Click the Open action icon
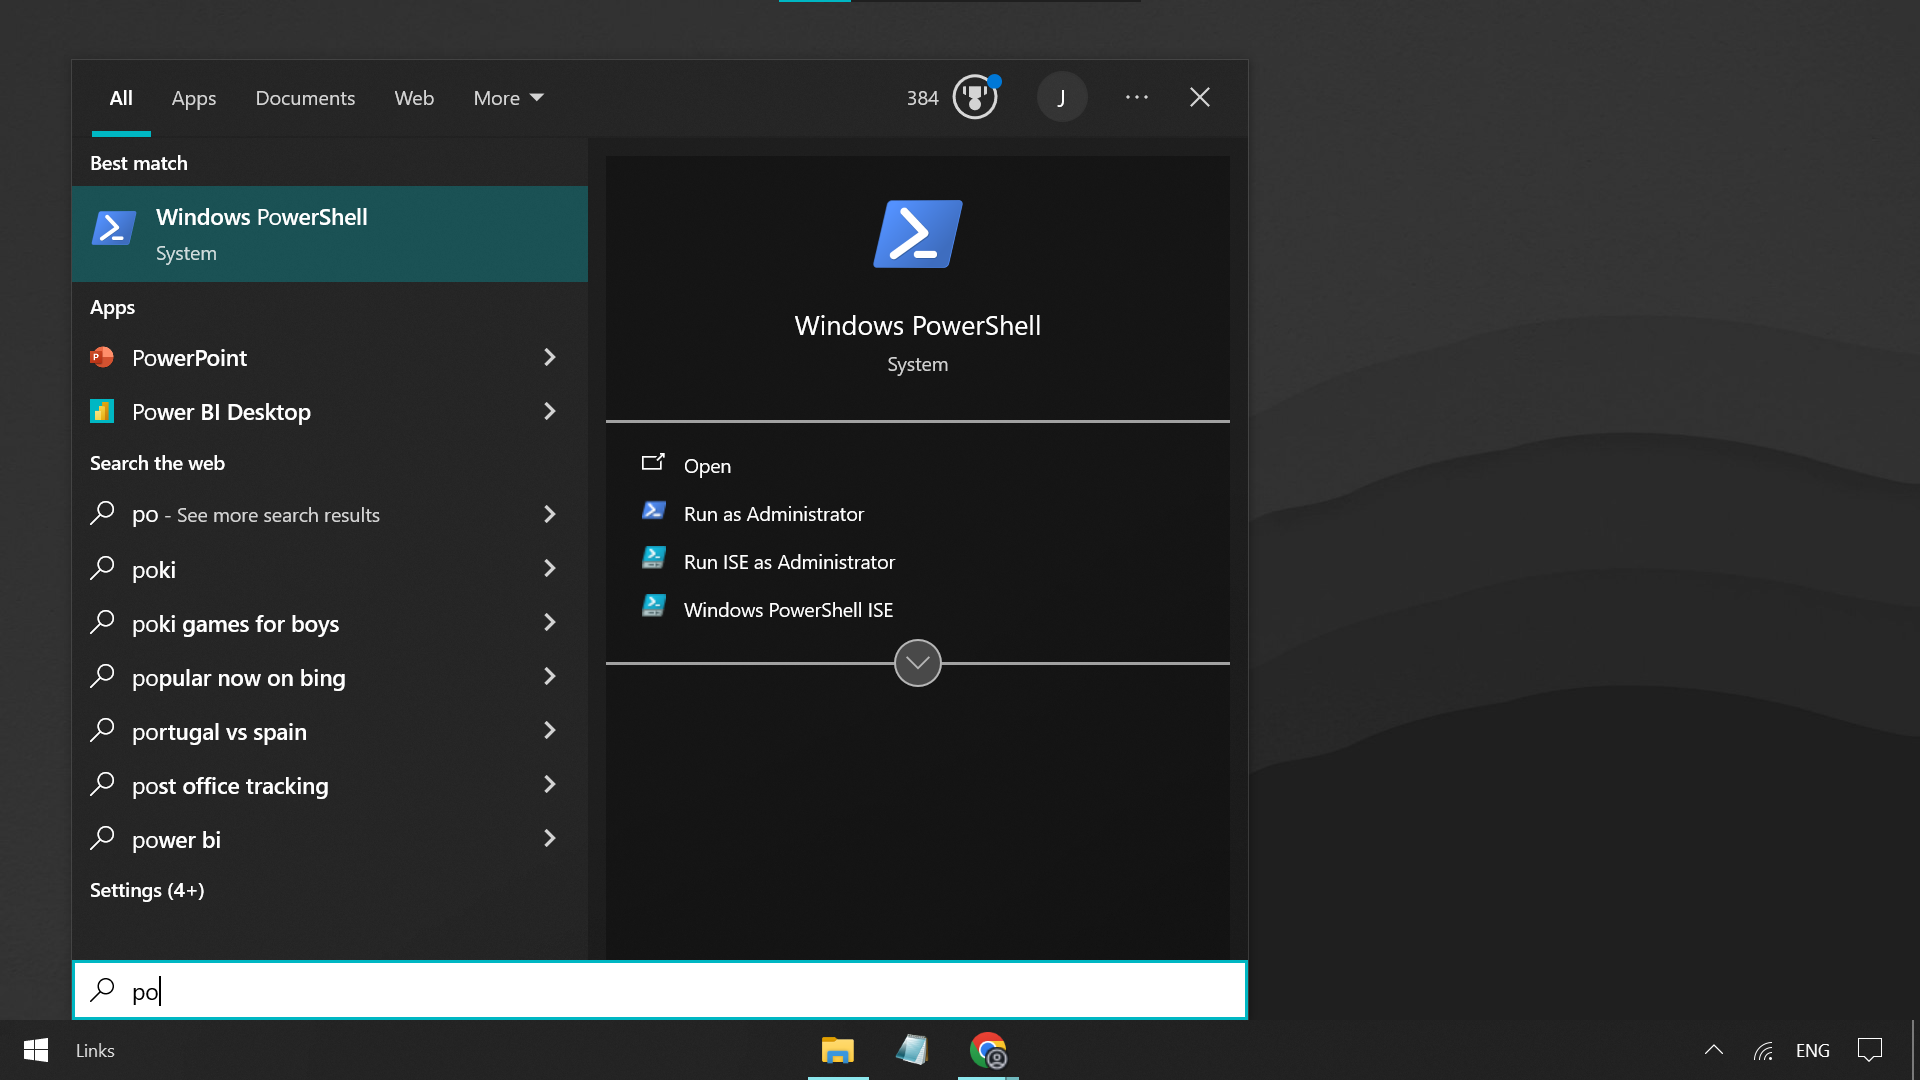The width and height of the screenshot is (1920, 1080). 653,462
